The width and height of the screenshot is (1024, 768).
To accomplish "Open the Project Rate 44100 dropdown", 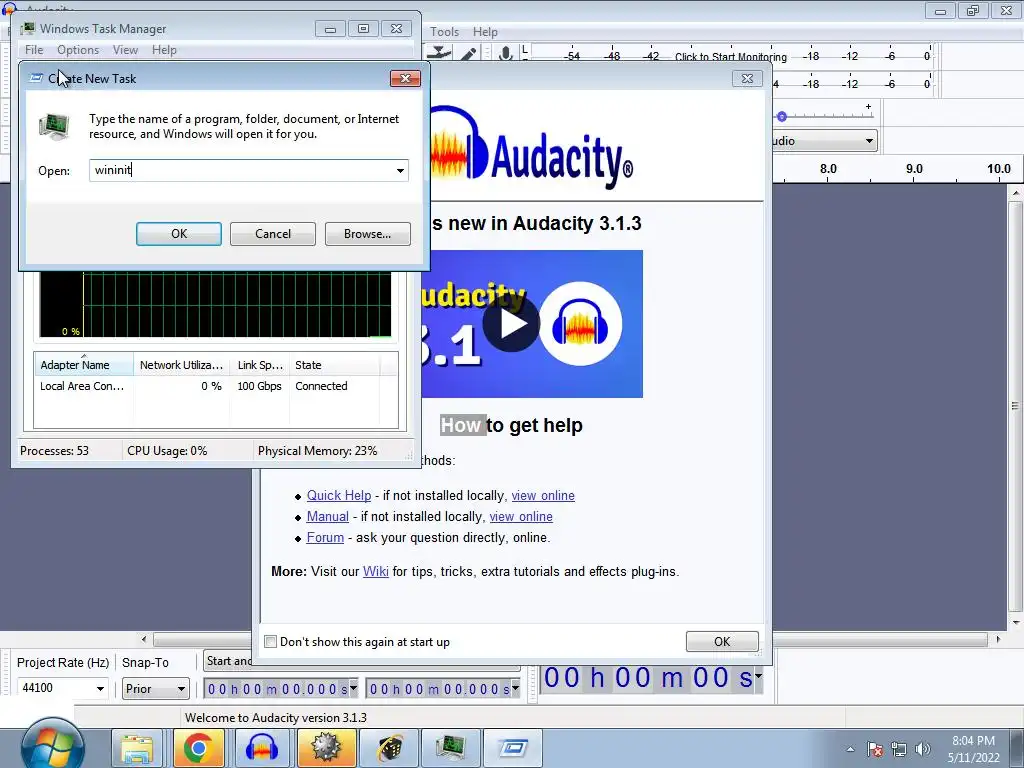I will point(100,688).
